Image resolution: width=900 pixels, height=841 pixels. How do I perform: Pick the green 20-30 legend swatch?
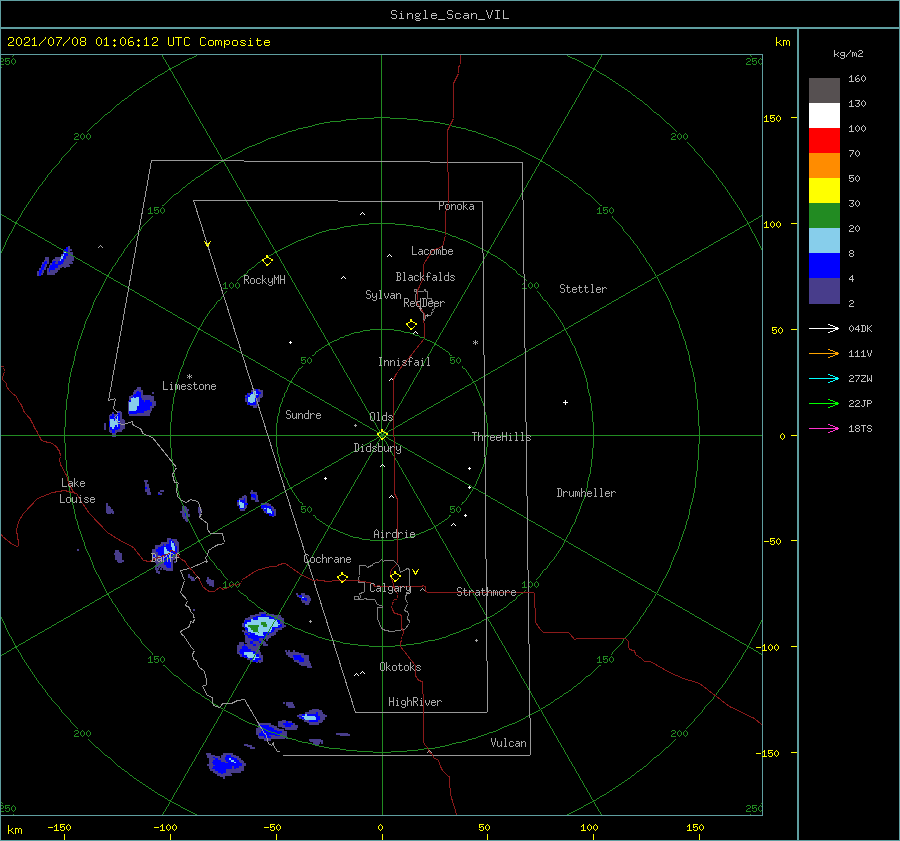(824, 215)
